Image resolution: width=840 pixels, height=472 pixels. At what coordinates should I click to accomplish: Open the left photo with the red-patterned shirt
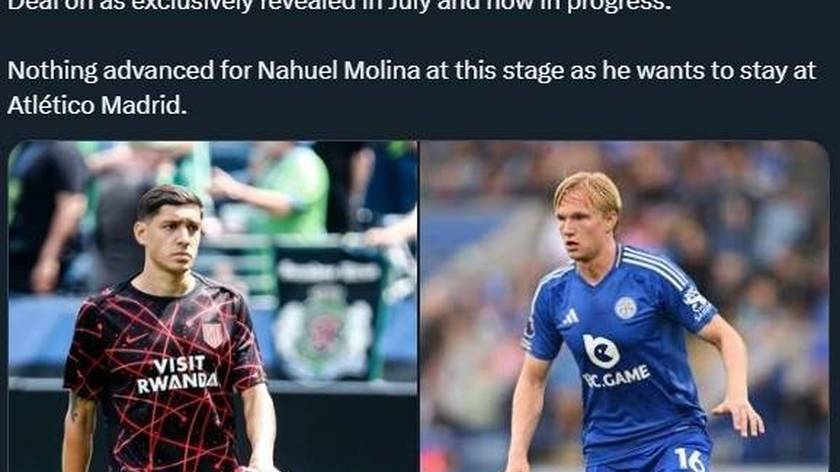click(x=213, y=306)
